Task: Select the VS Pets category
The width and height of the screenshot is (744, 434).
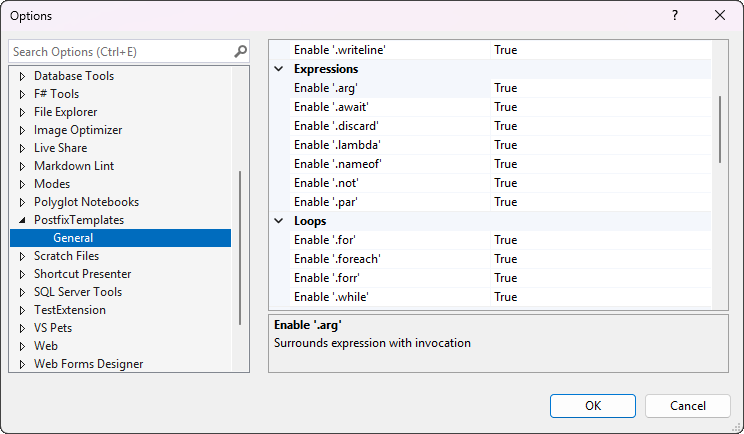Action: (x=52, y=328)
